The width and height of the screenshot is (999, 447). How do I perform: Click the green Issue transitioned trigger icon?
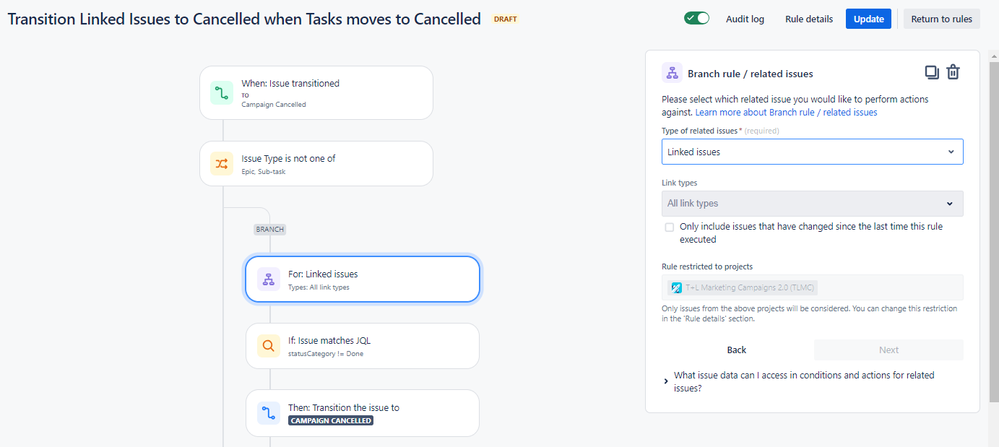point(222,93)
